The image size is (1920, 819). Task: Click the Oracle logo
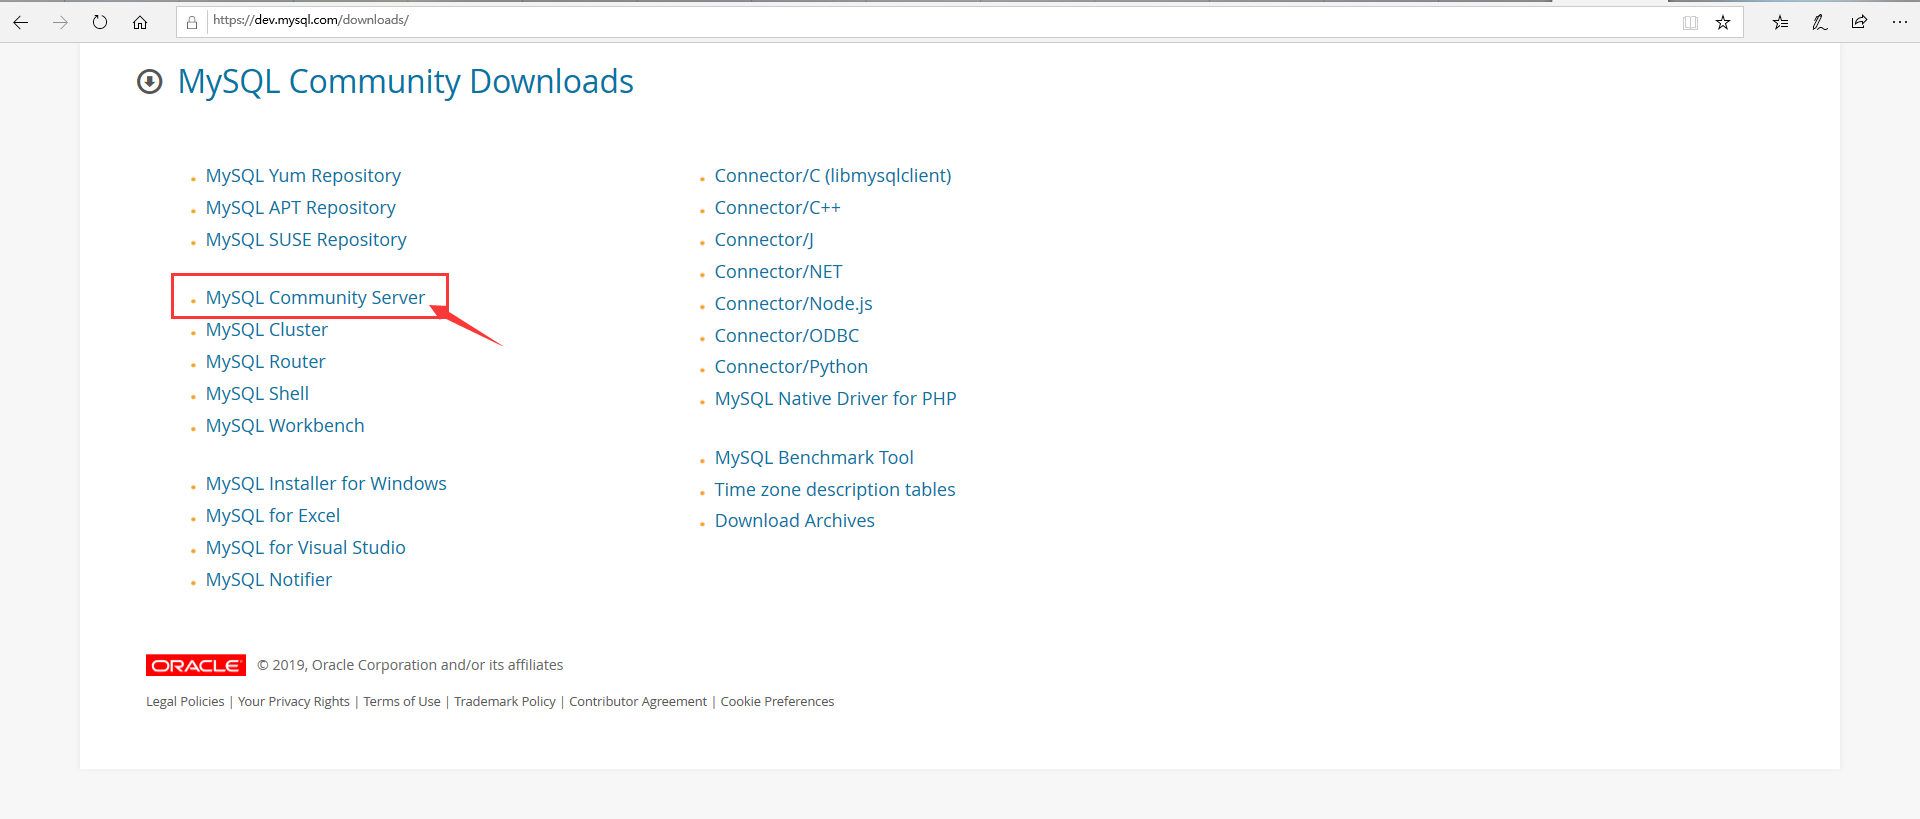pyautogui.click(x=196, y=665)
